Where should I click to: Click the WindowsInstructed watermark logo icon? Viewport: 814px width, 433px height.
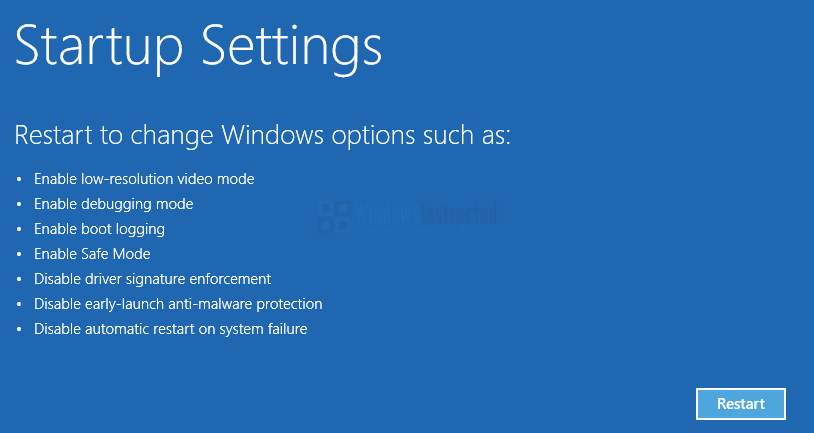(x=334, y=216)
